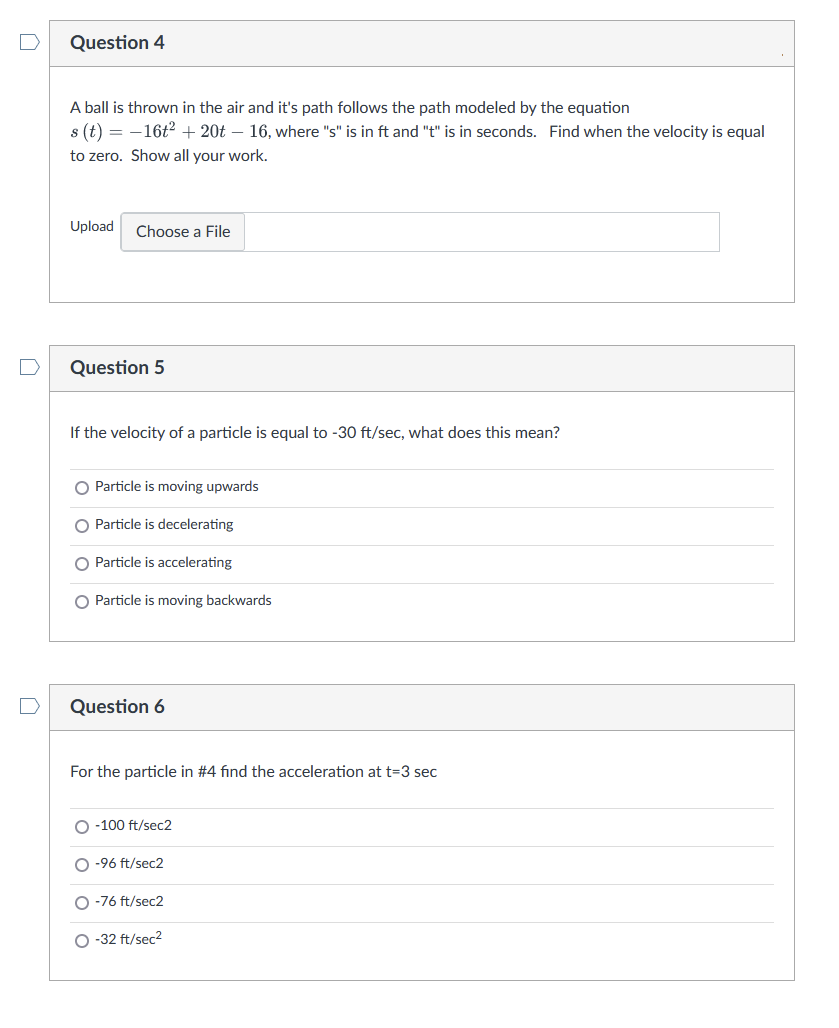The width and height of the screenshot is (839, 1028).
Task: Choose the -96 ft/sec2 answer
Action: pos(82,864)
